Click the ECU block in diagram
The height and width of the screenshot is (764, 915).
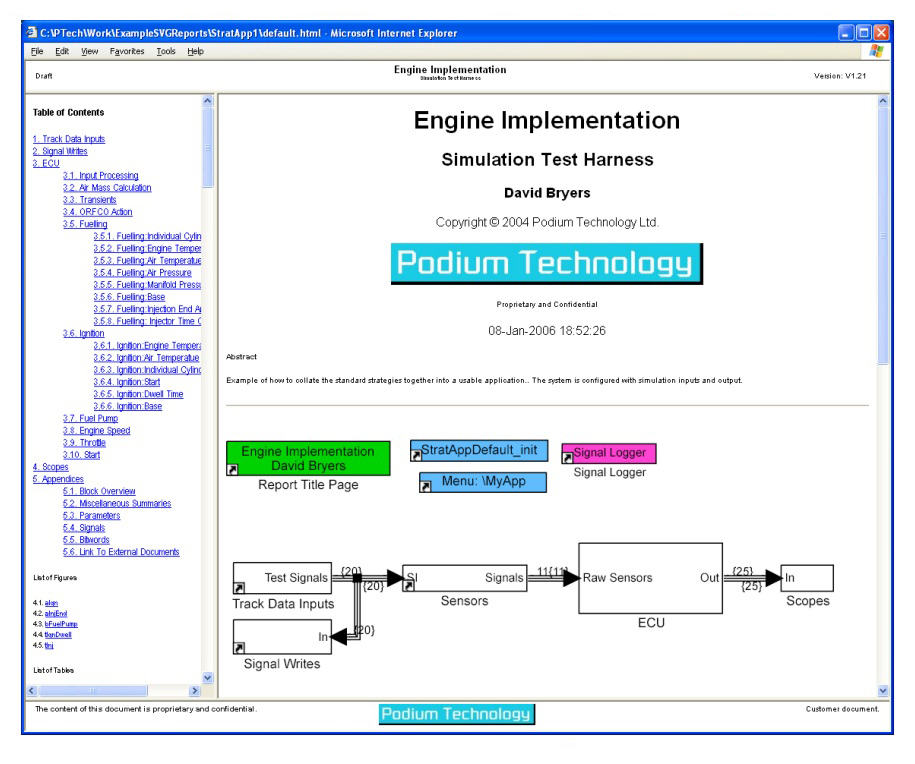coord(650,578)
